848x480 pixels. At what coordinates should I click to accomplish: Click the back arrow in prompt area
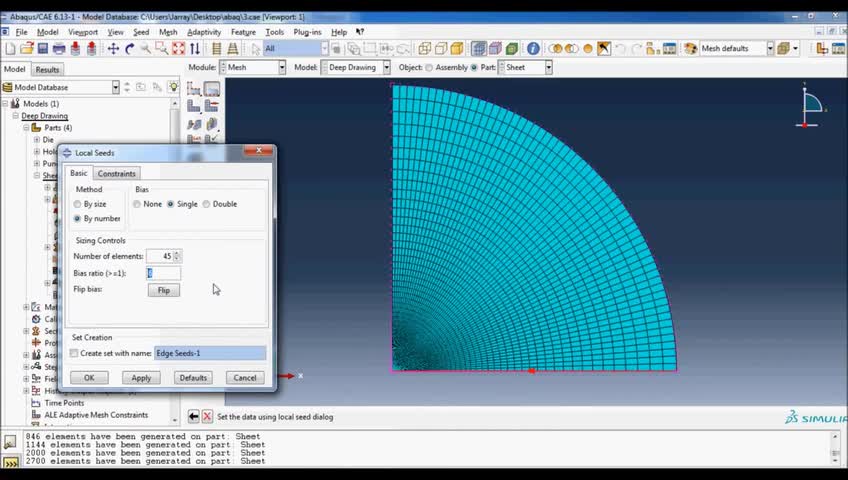(194, 416)
